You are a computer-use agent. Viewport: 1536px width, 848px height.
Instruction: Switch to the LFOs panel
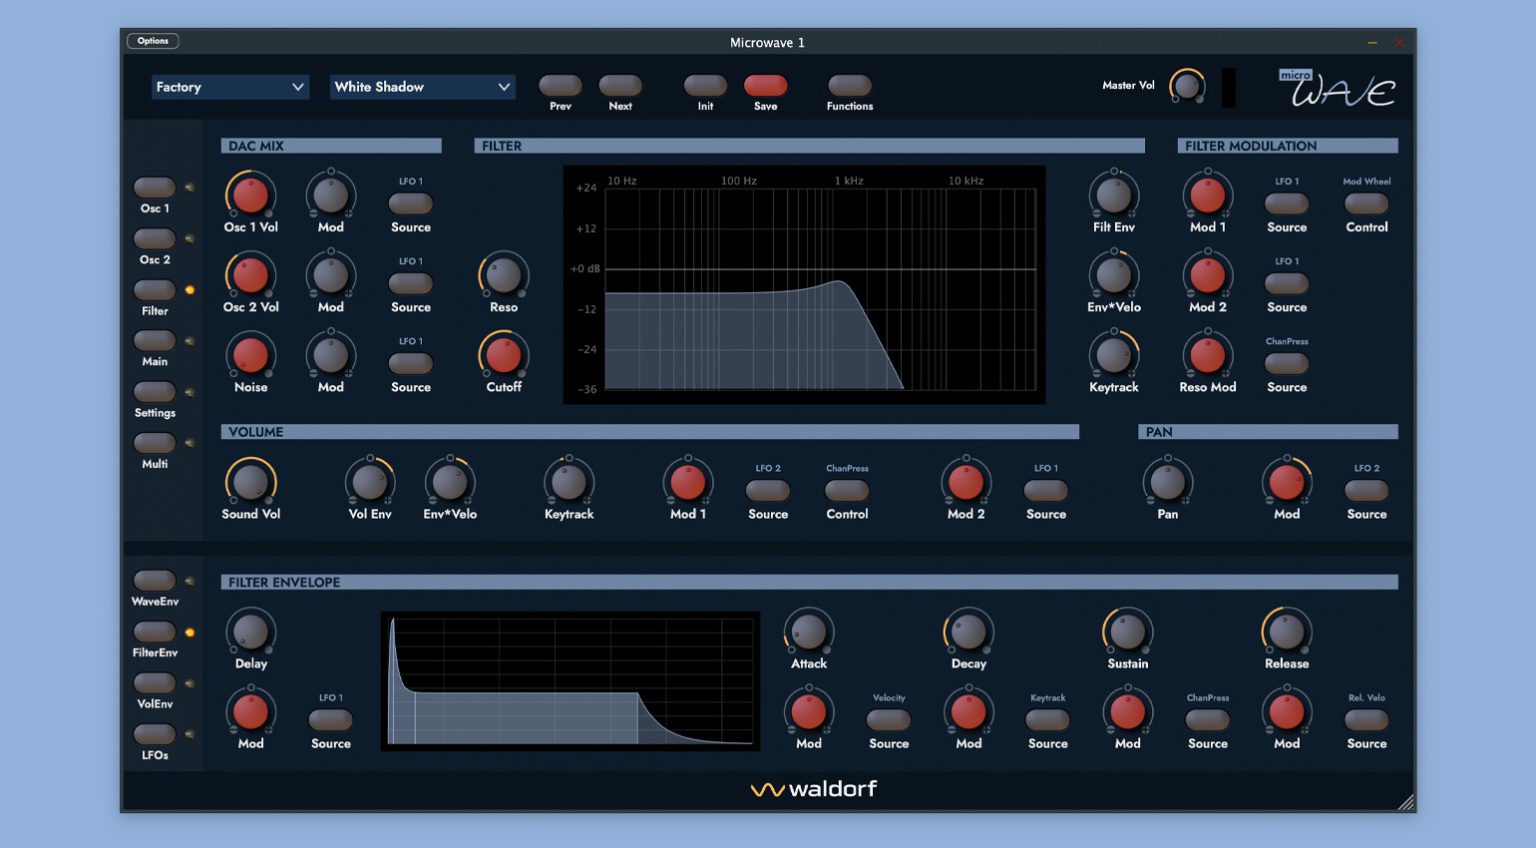(154, 734)
